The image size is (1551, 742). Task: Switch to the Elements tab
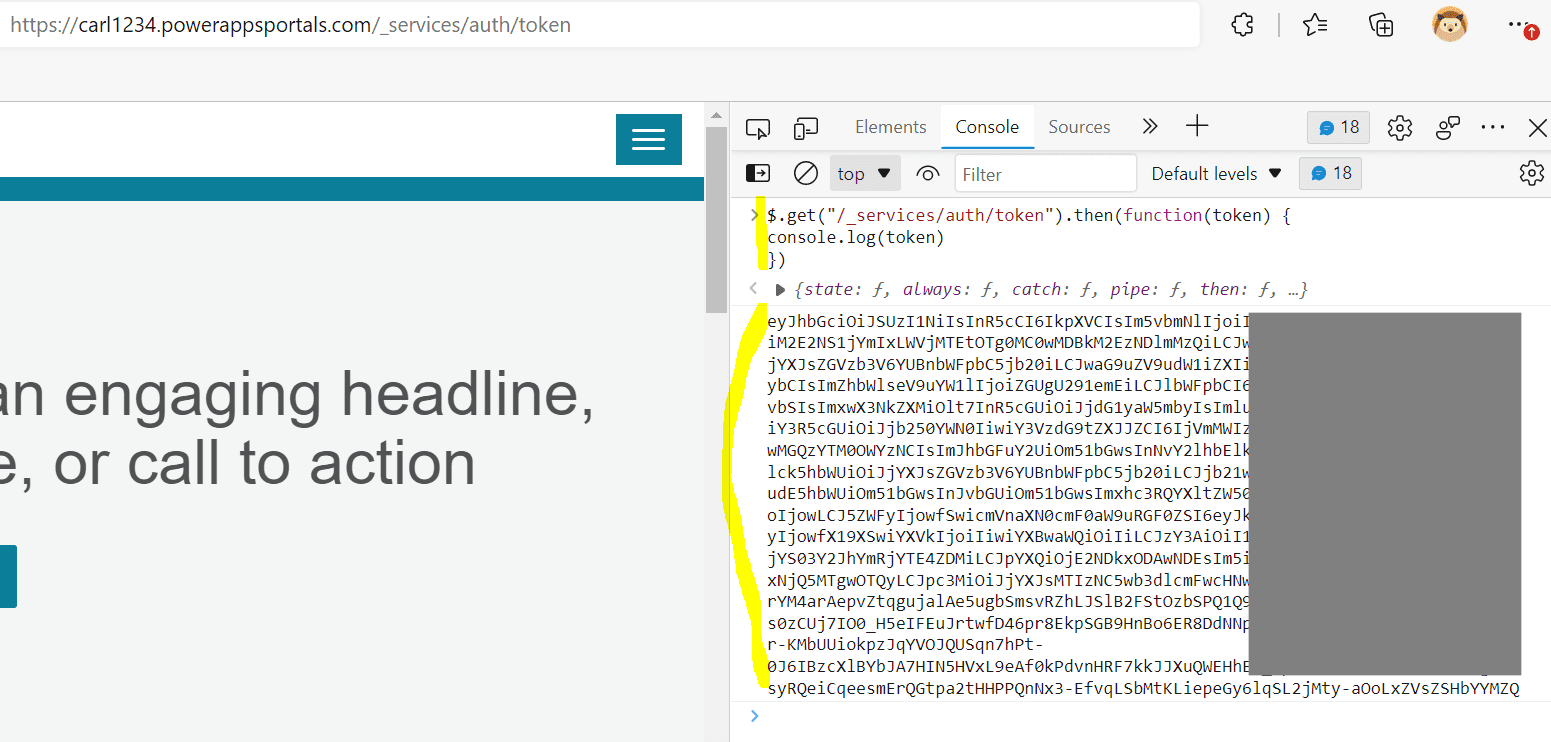click(x=890, y=127)
